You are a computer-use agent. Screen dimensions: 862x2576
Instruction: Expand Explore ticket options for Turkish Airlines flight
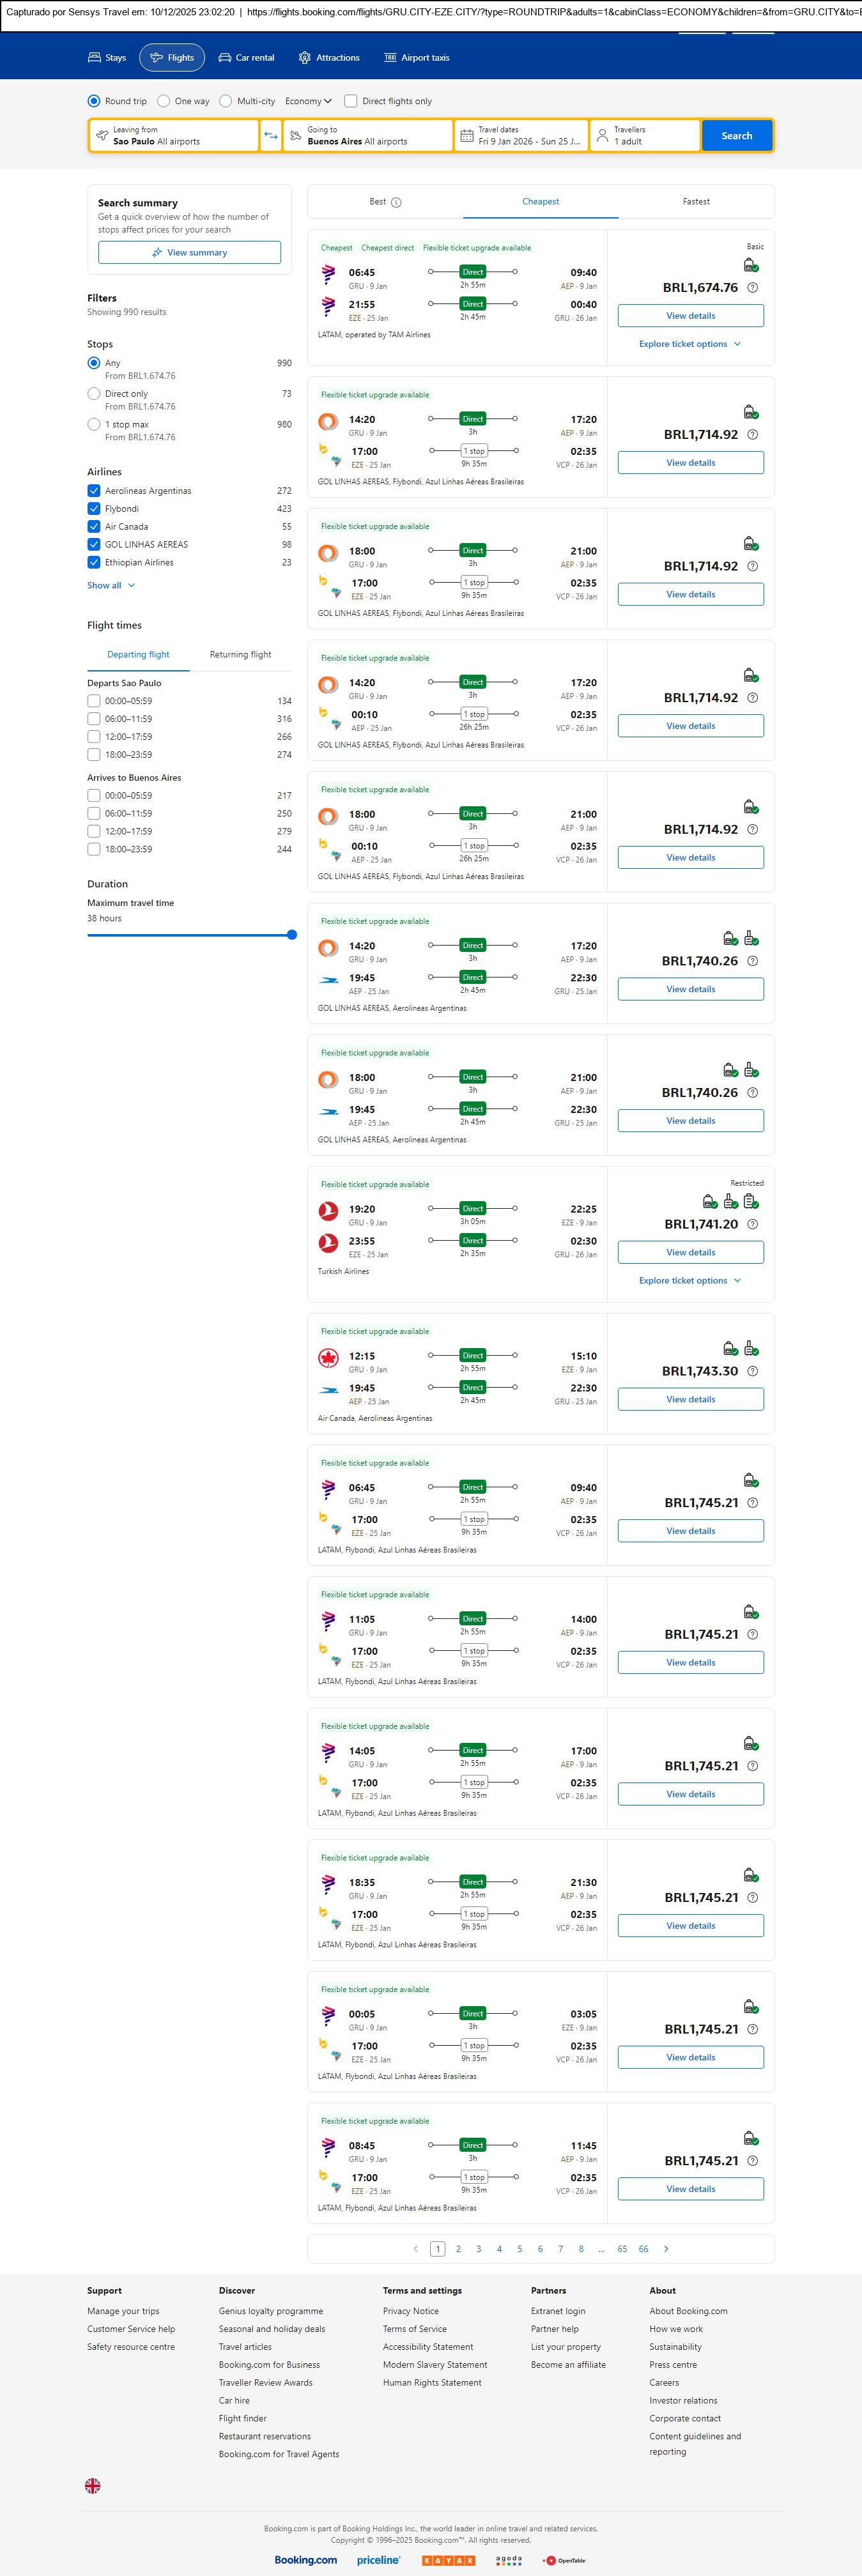[x=690, y=1280]
